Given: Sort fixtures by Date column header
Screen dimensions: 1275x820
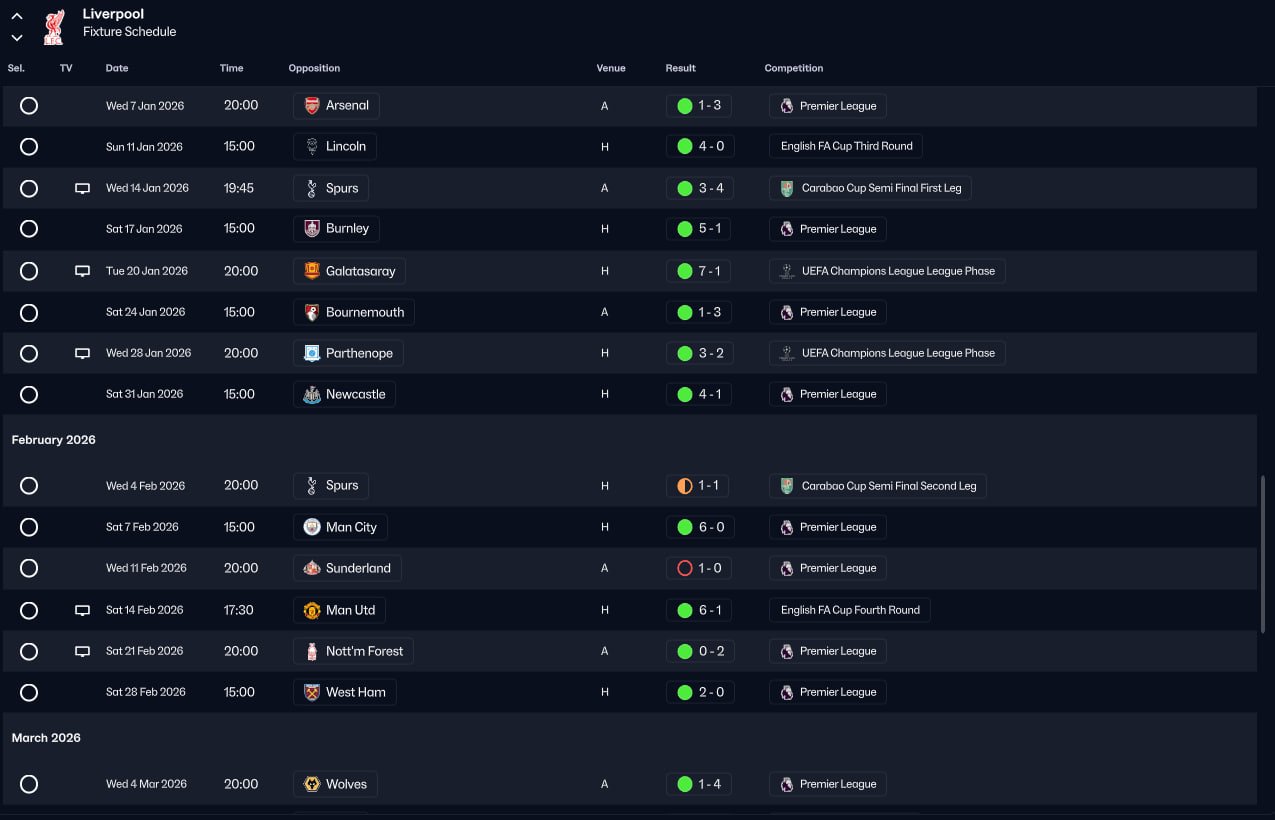Looking at the screenshot, I should 117,68.
